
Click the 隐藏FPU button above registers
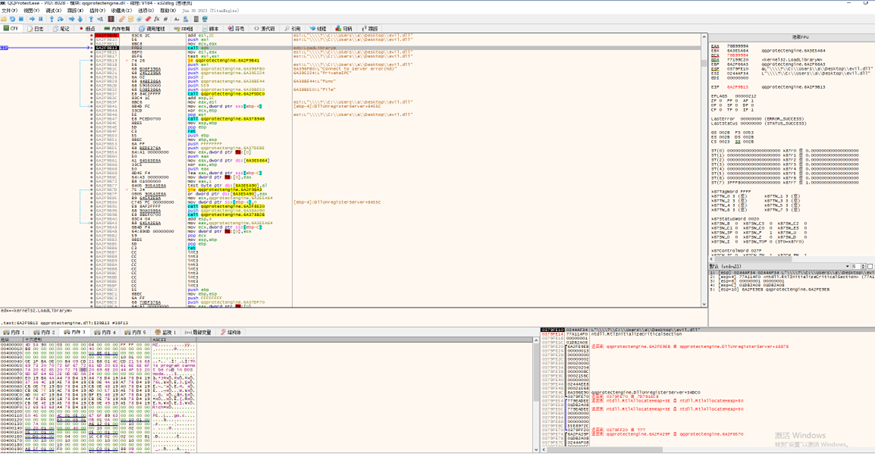coord(801,37)
